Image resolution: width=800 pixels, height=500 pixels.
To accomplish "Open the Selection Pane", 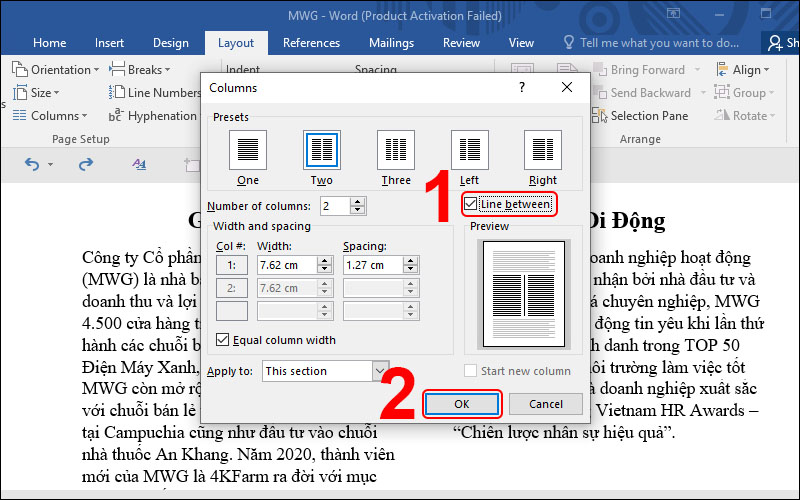I will pyautogui.click(x=640, y=116).
